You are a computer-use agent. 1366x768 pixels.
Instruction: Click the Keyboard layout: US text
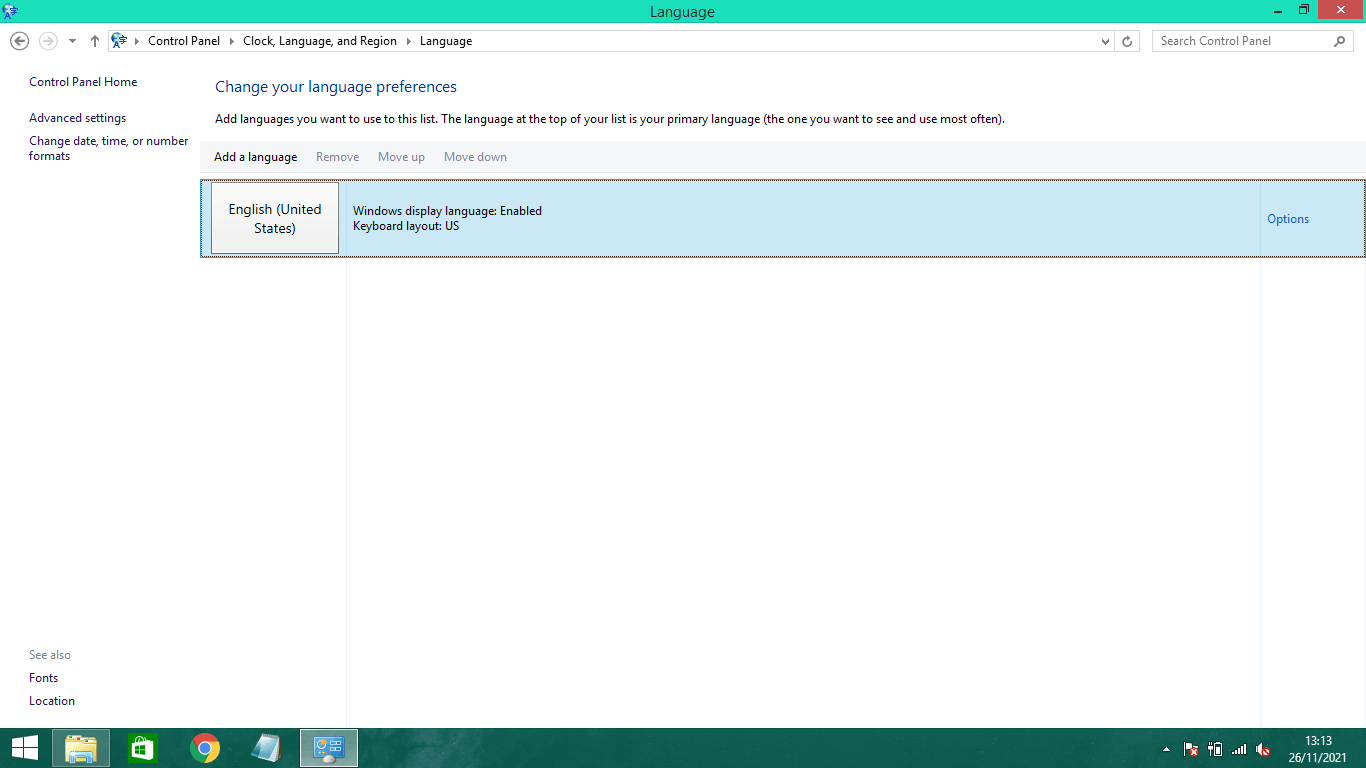pyautogui.click(x=406, y=226)
